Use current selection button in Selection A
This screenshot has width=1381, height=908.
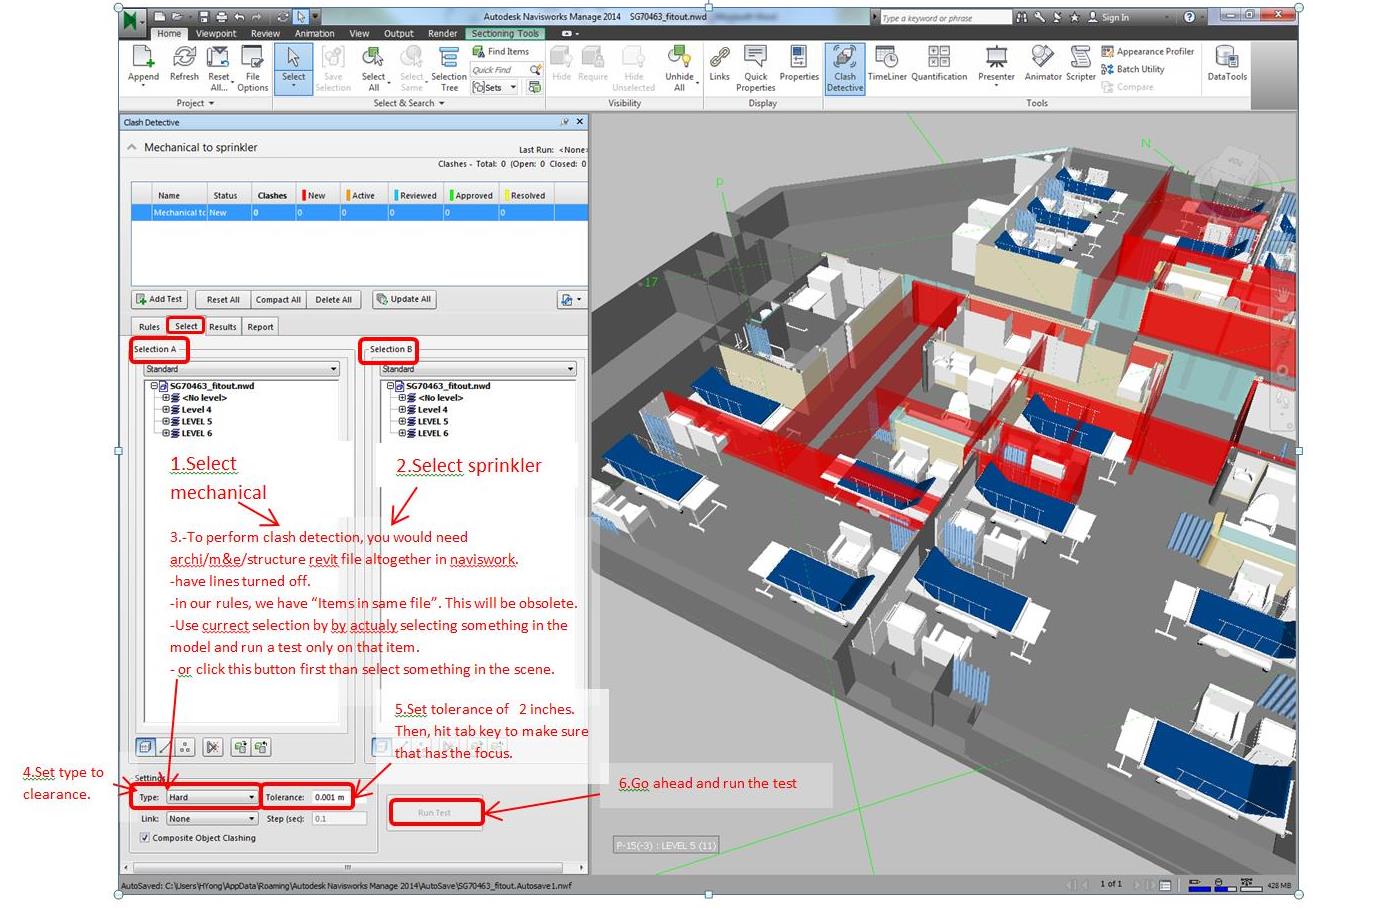[240, 747]
